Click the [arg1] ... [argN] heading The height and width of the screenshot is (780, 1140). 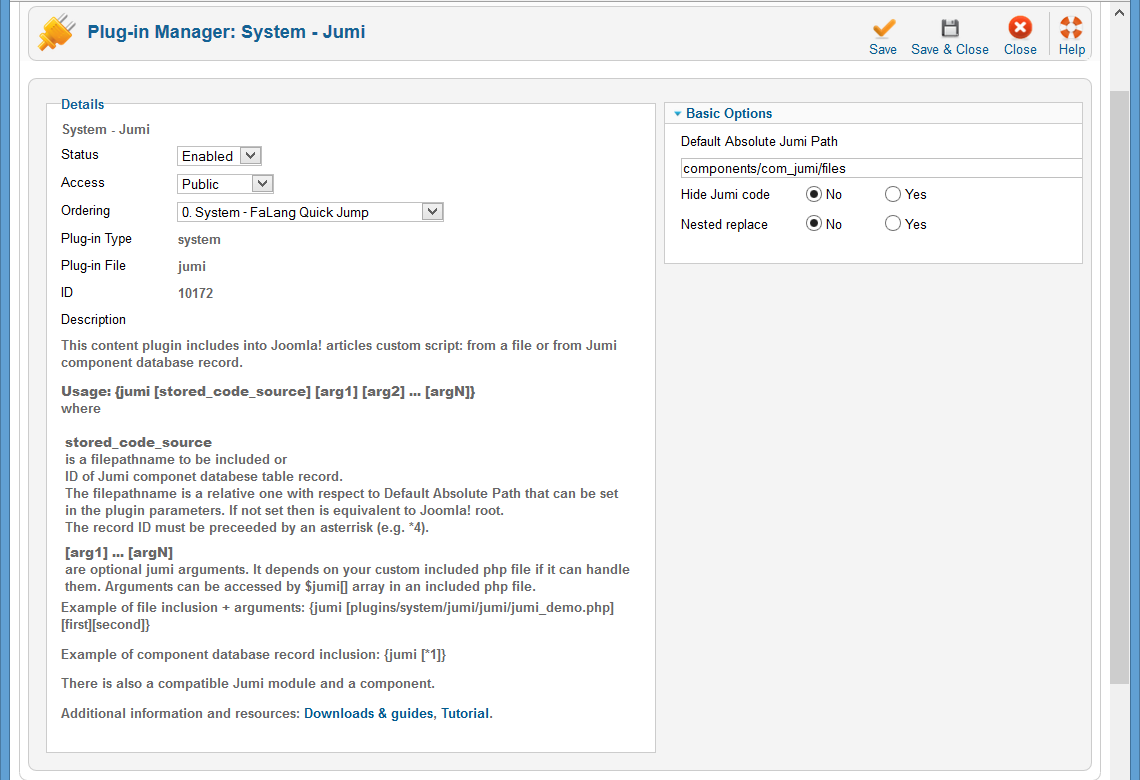[x=119, y=553]
